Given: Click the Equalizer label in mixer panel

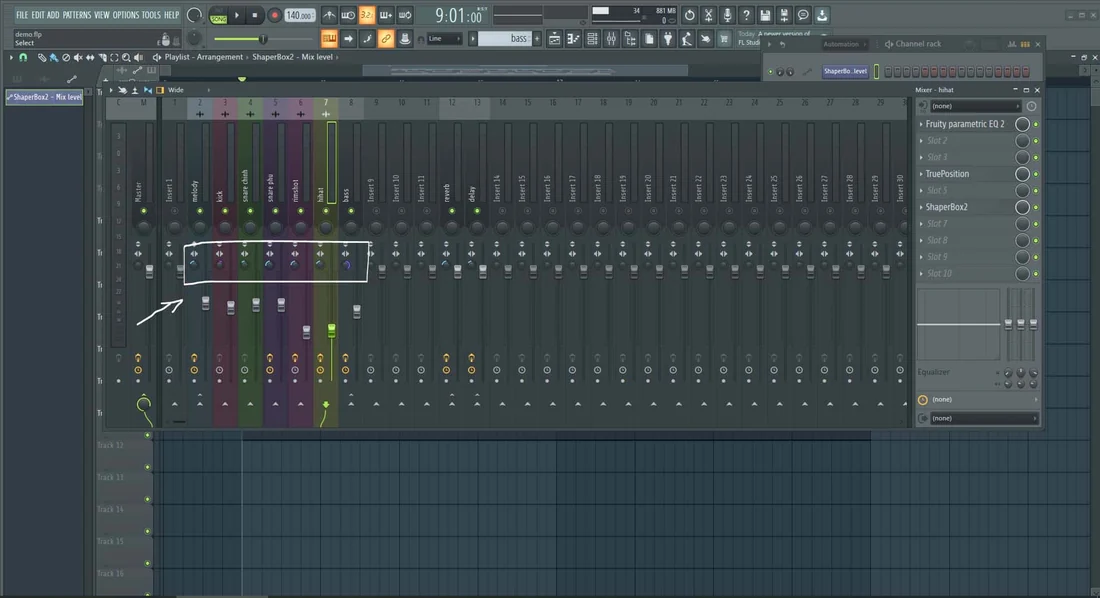Looking at the screenshot, I should click(x=933, y=372).
